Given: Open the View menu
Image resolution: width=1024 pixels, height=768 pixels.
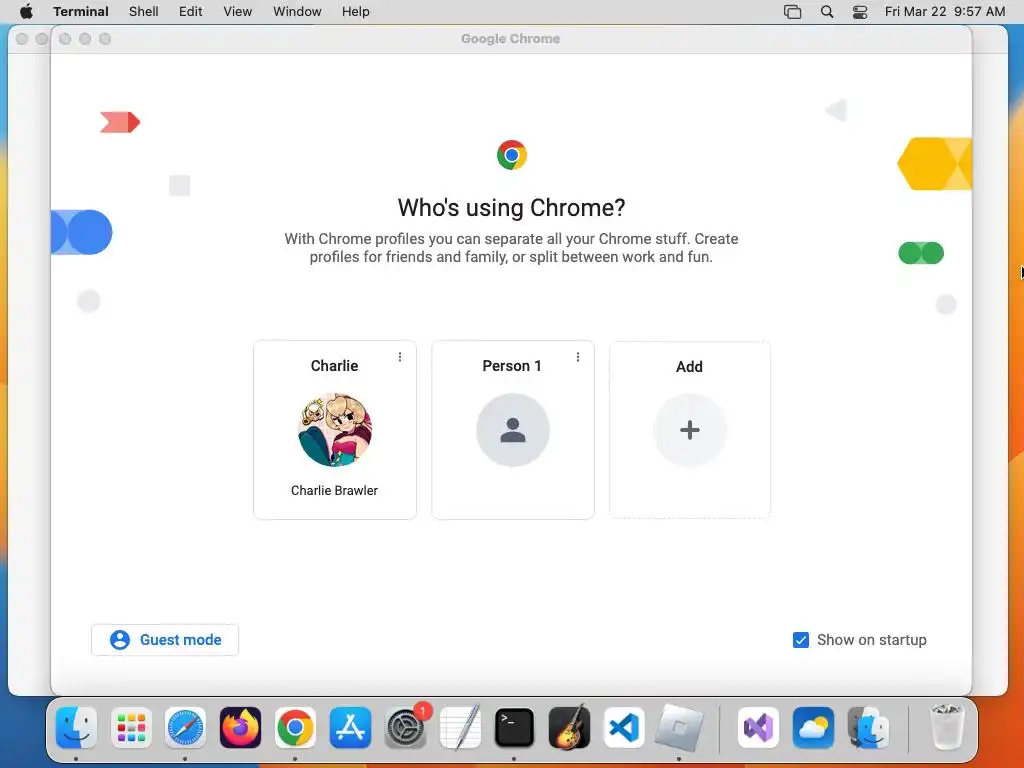Looking at the screenshot, I should 238,12.
